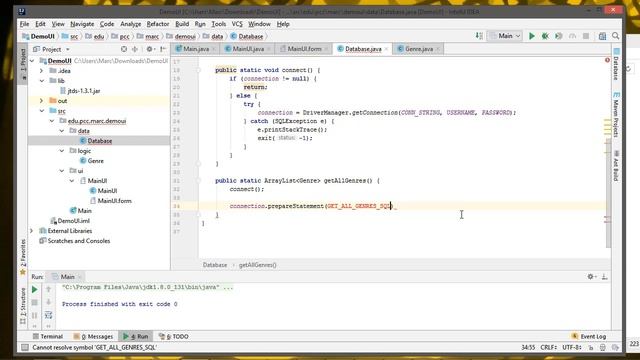Click getAllGenres() editor breadcrumb
The image size is (640, 360).
tap(258, 265)
